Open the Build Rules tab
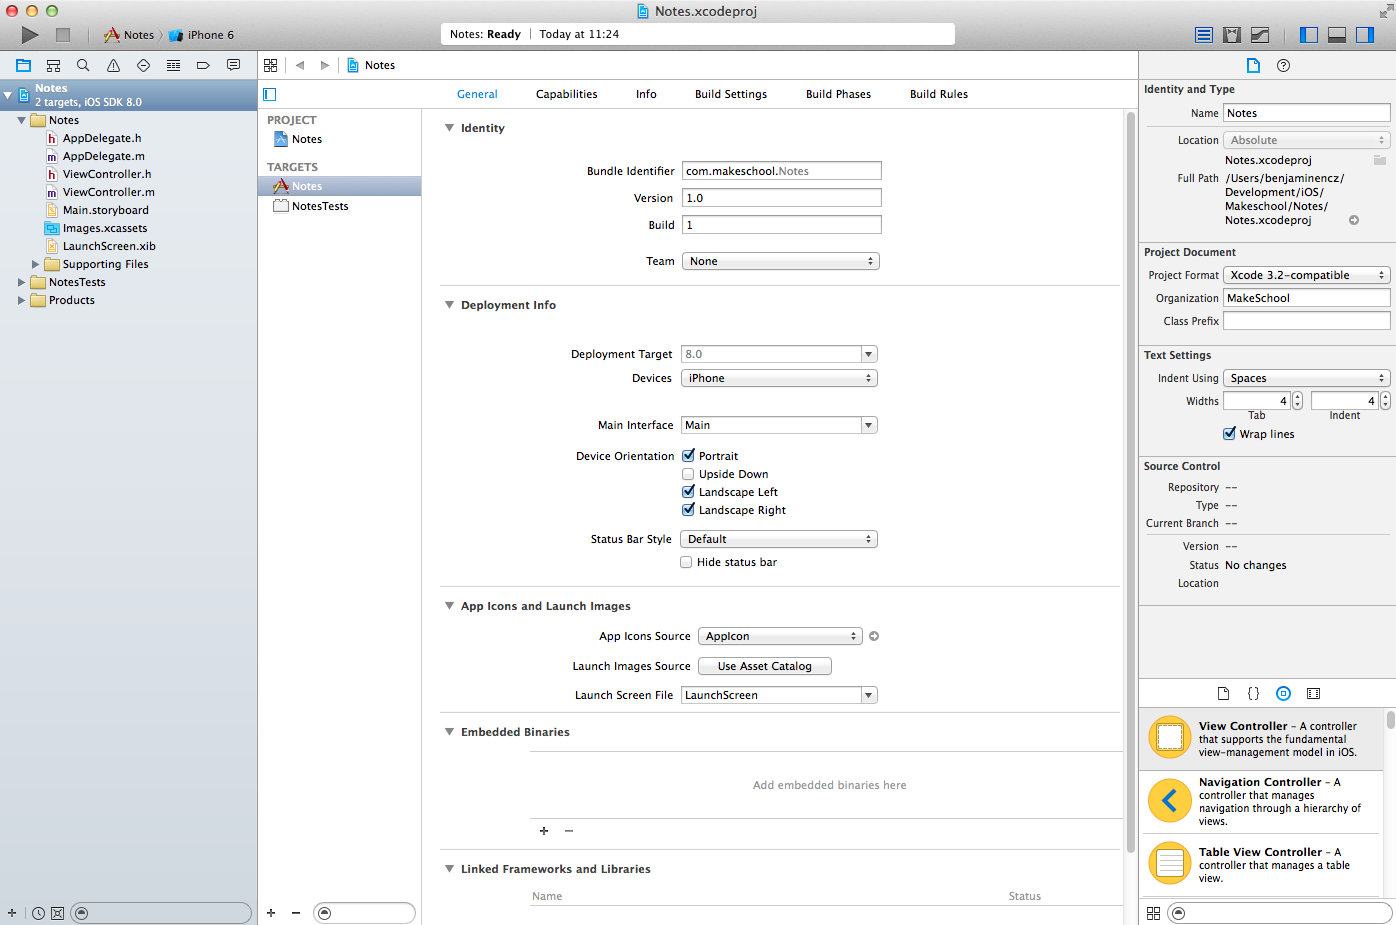This screenshot has width=1396, height=925. click(x=939, y=94)
